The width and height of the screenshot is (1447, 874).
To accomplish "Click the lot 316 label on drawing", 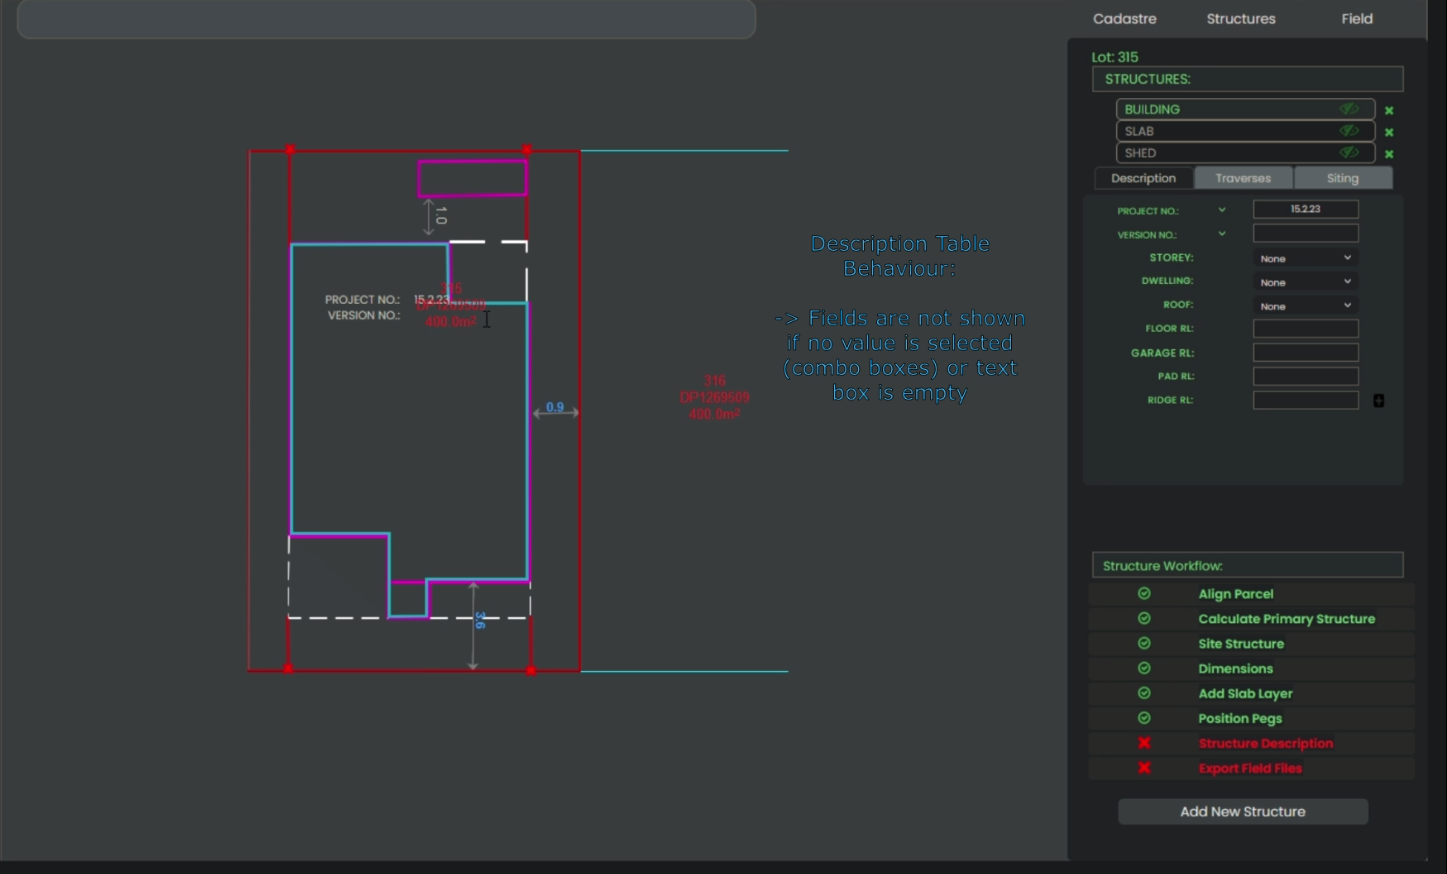I will coord(714,397).
